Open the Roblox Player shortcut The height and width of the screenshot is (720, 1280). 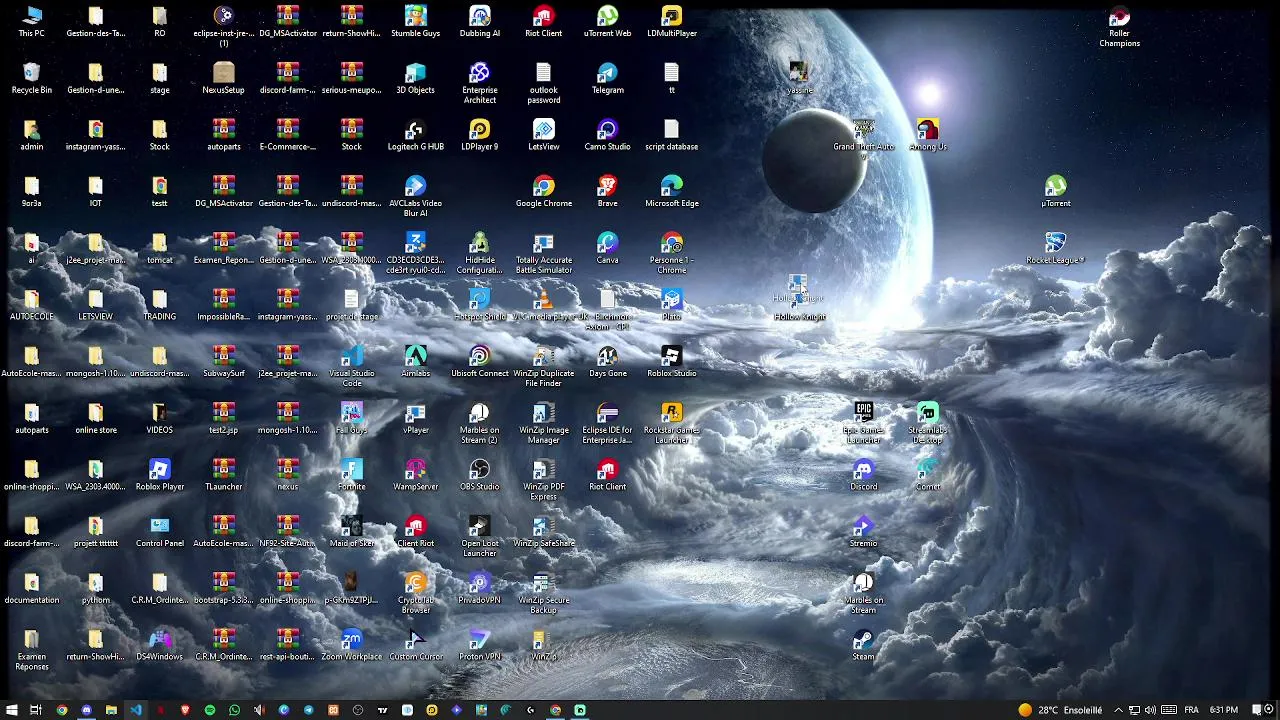[x=159, y=476]
